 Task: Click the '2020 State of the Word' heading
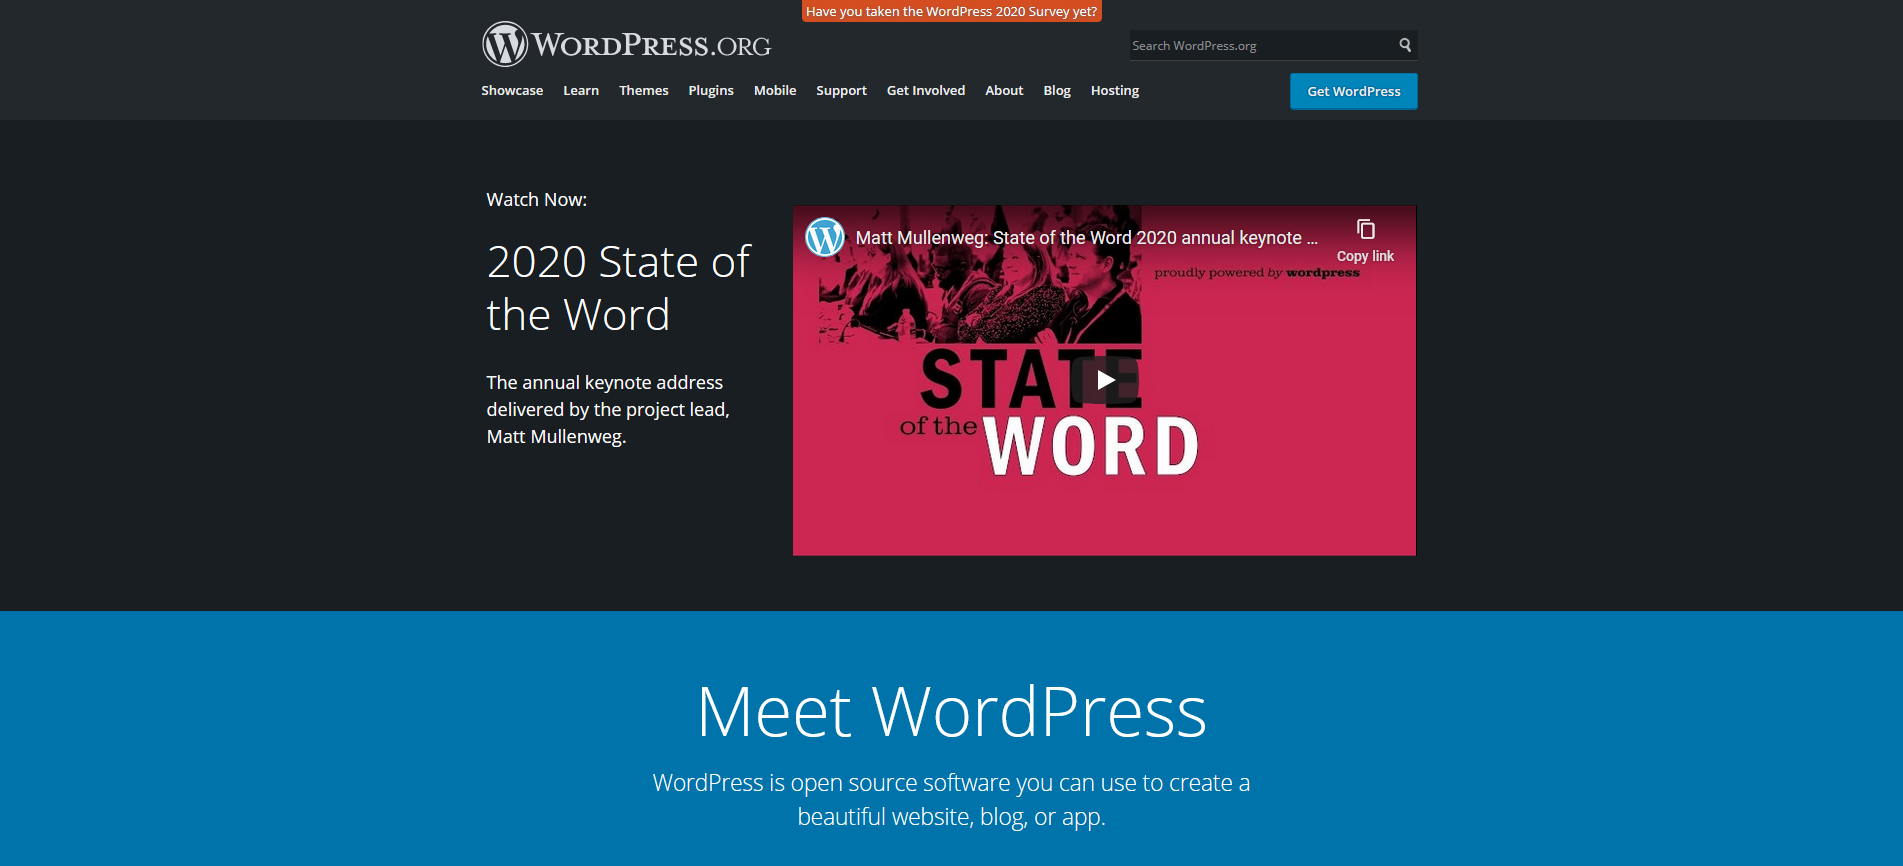pyautogui.click(x=618, y=288)
